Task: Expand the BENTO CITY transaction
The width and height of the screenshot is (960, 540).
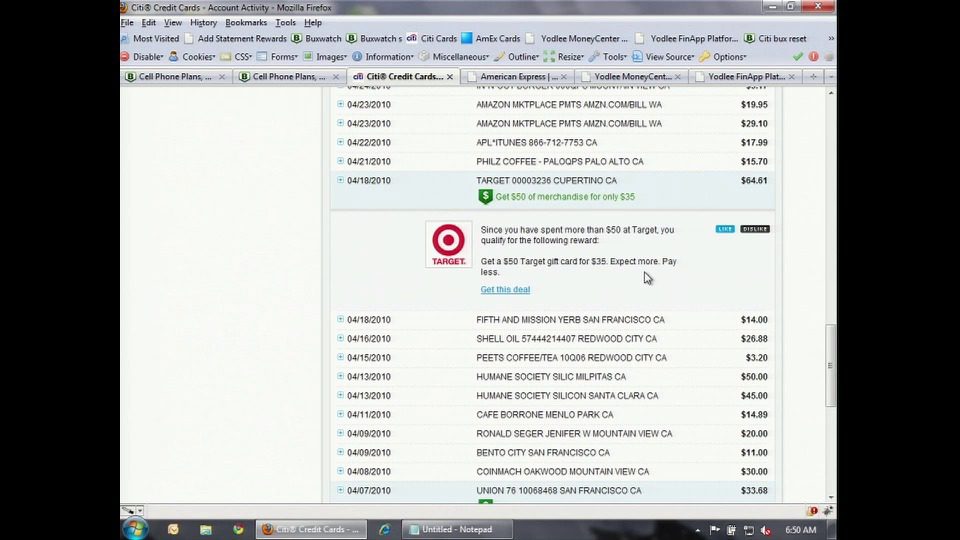Action: pyautogui.click(x=340, y=452)
